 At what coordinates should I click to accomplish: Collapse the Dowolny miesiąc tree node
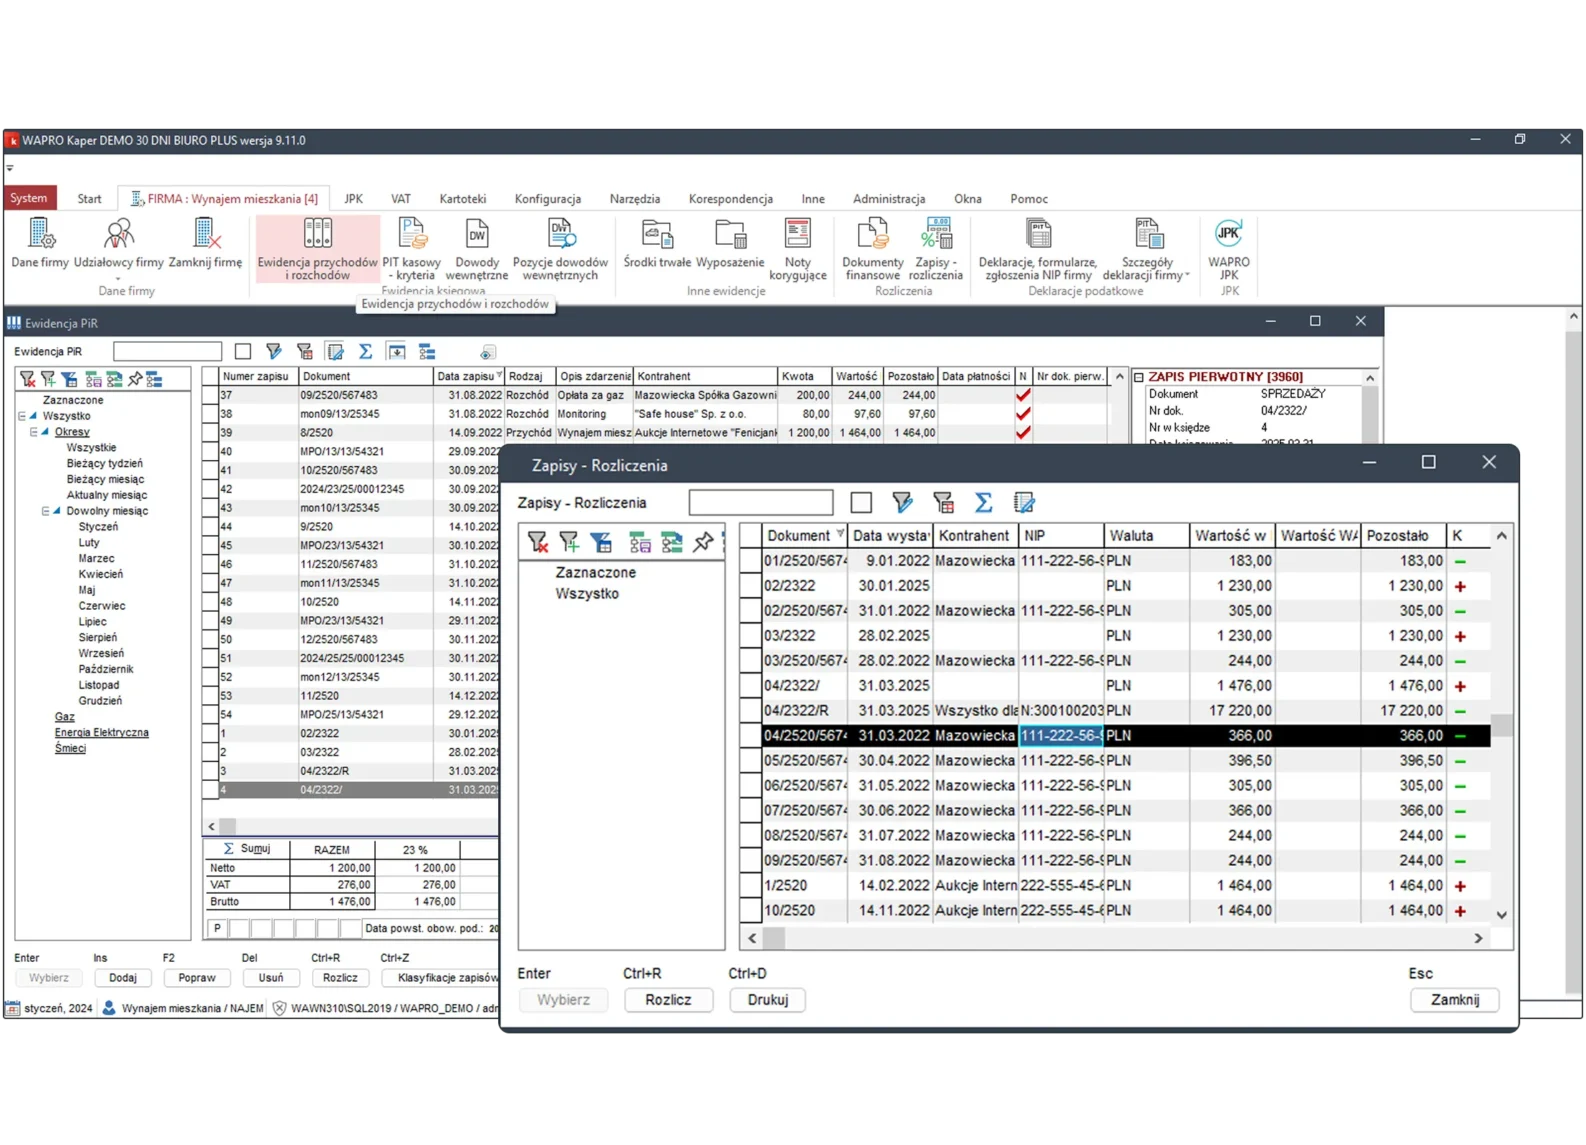[x=46, y=511]
